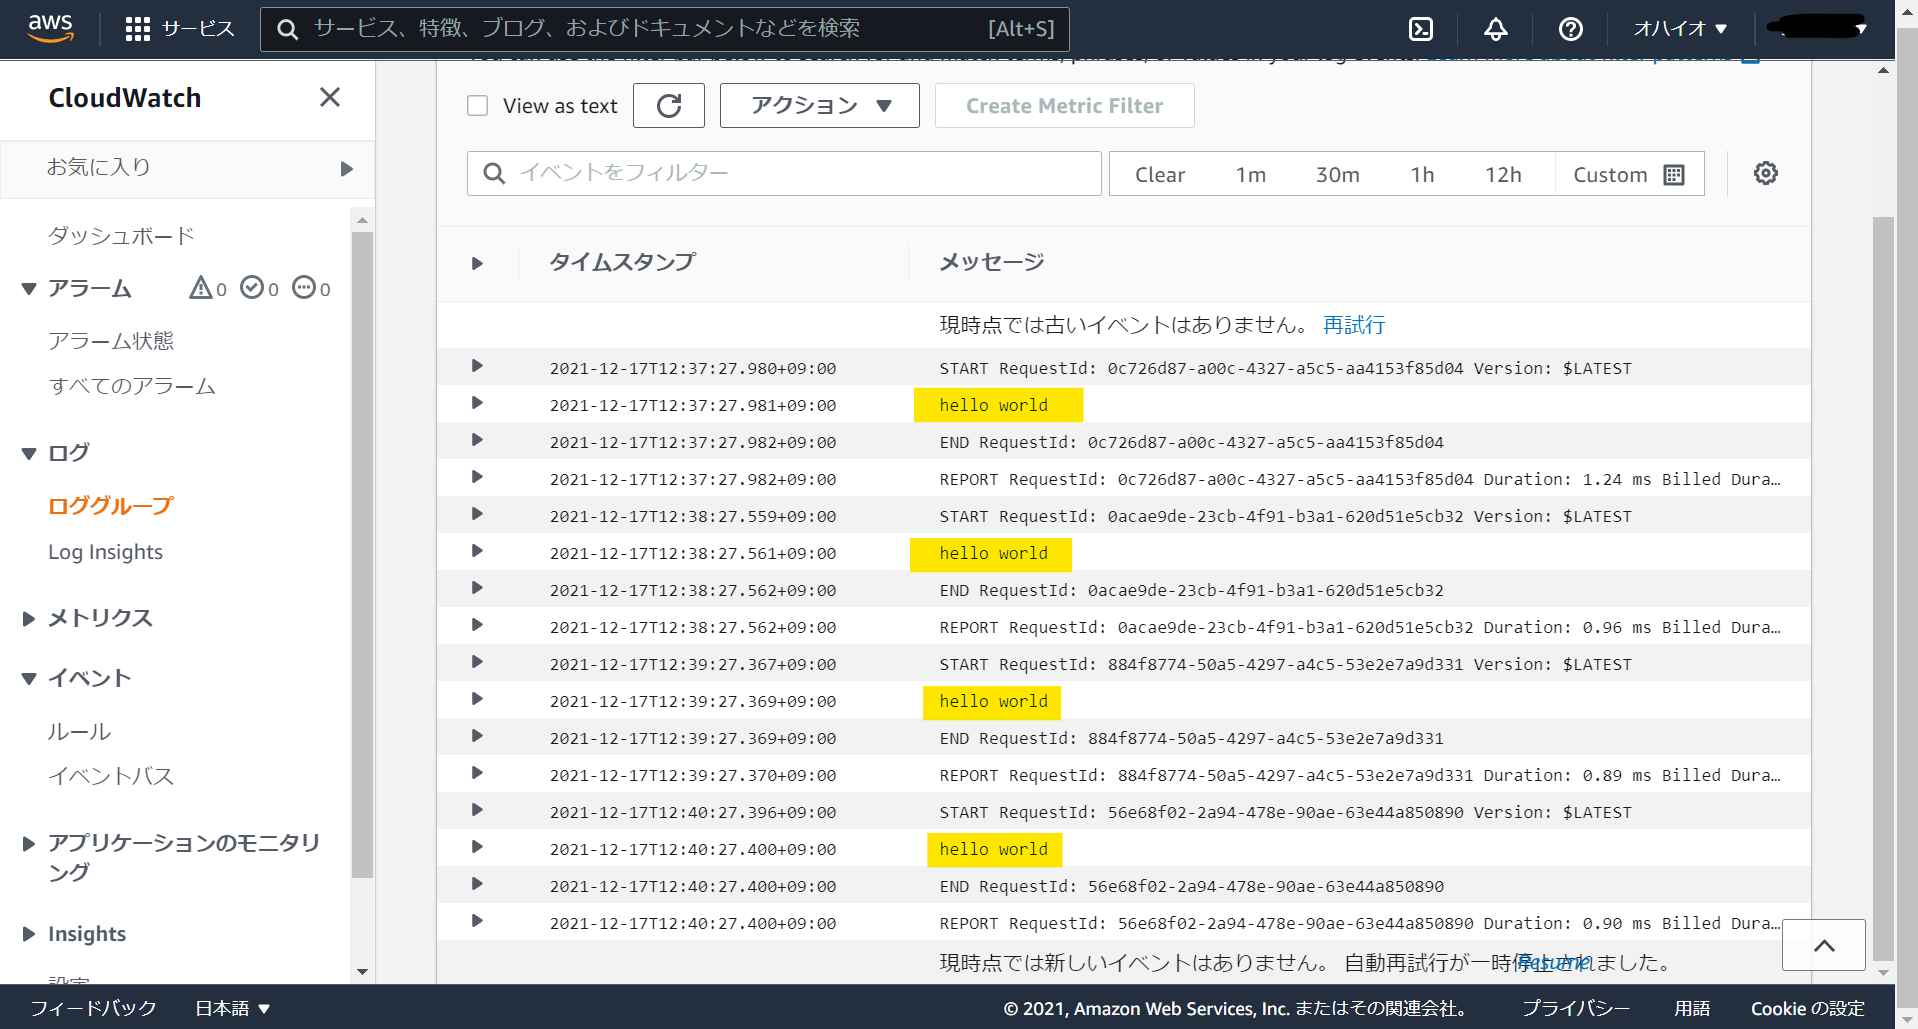Viewport: 1918px width, 1029px height.
Task: Launch AWS CloudShell terminal icon
Action: [x=1421, y=29]
